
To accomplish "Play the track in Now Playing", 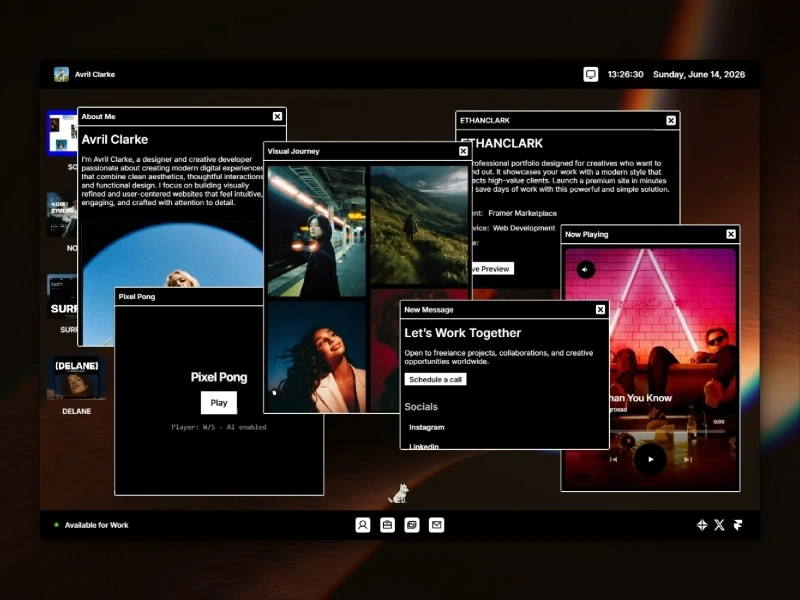I will (x=650, y=459).
